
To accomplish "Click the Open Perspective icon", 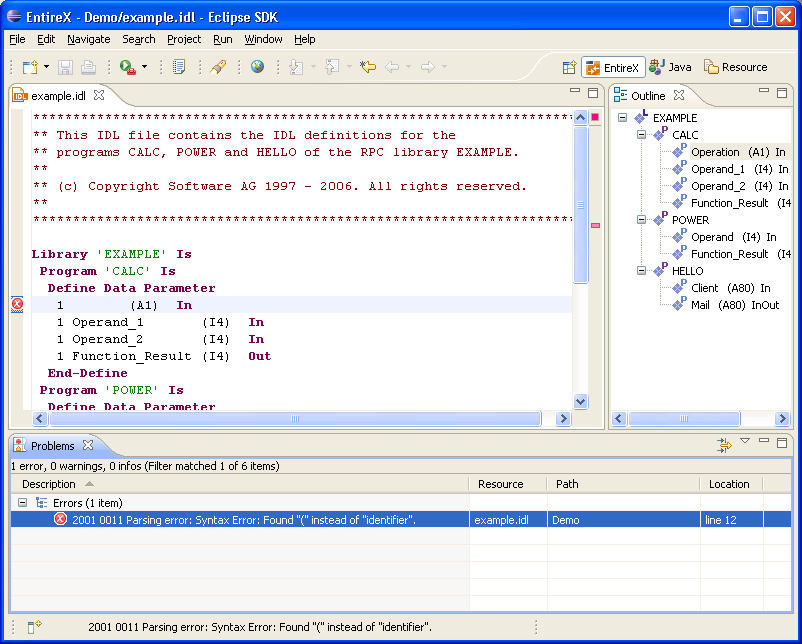I will 569,67.
